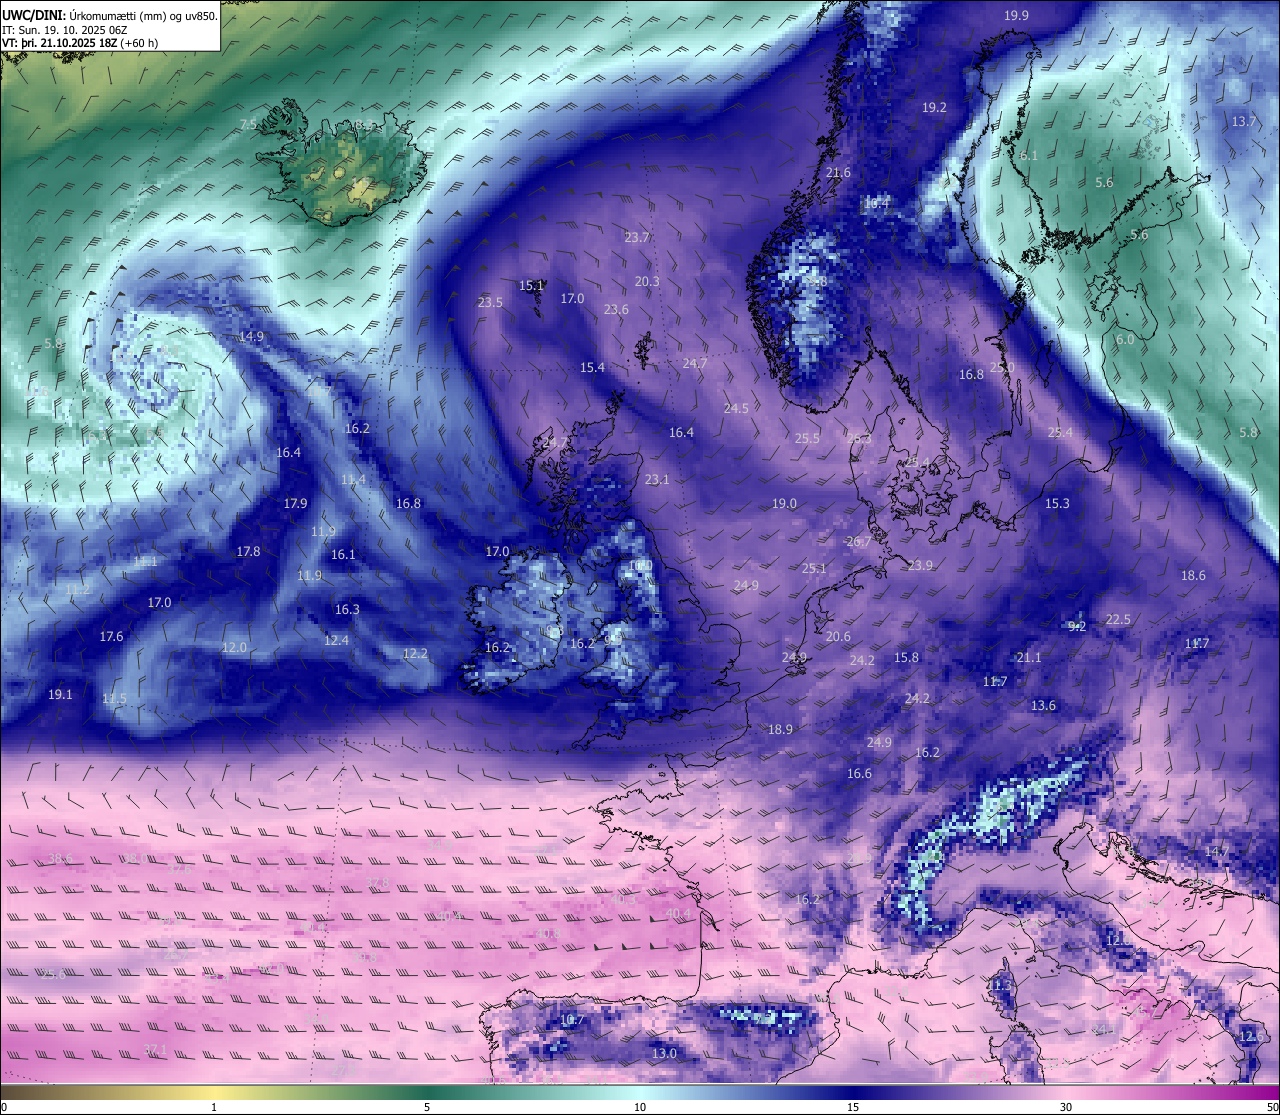Click the 1 tick label on the colour scale
This screenshot has height=1115, width=1280.
214,1107
